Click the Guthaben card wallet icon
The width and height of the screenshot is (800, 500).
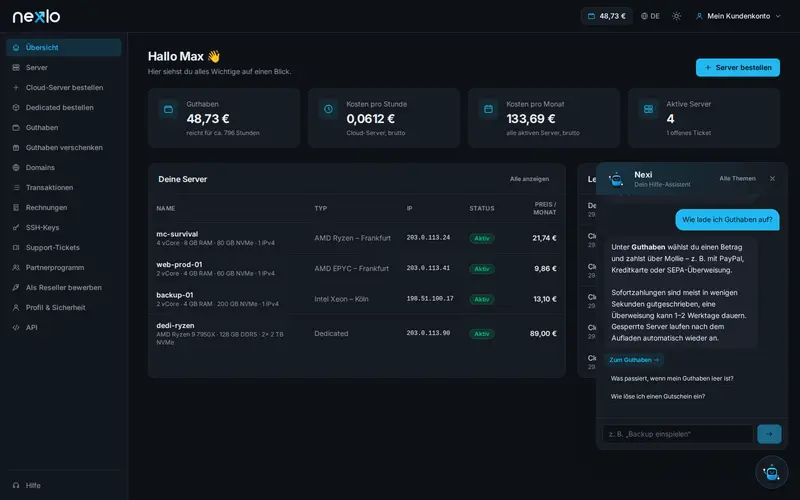coord(168,109)
